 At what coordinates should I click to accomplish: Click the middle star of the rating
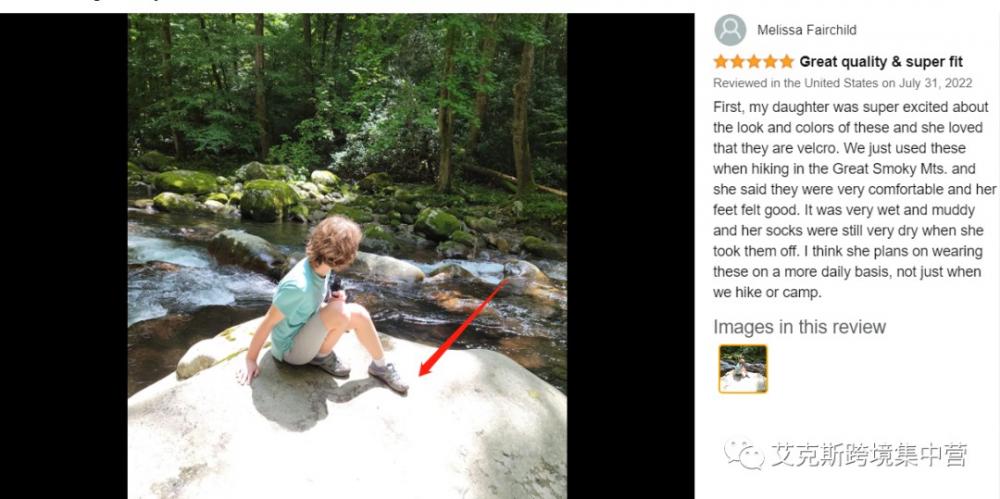(754, 62)
